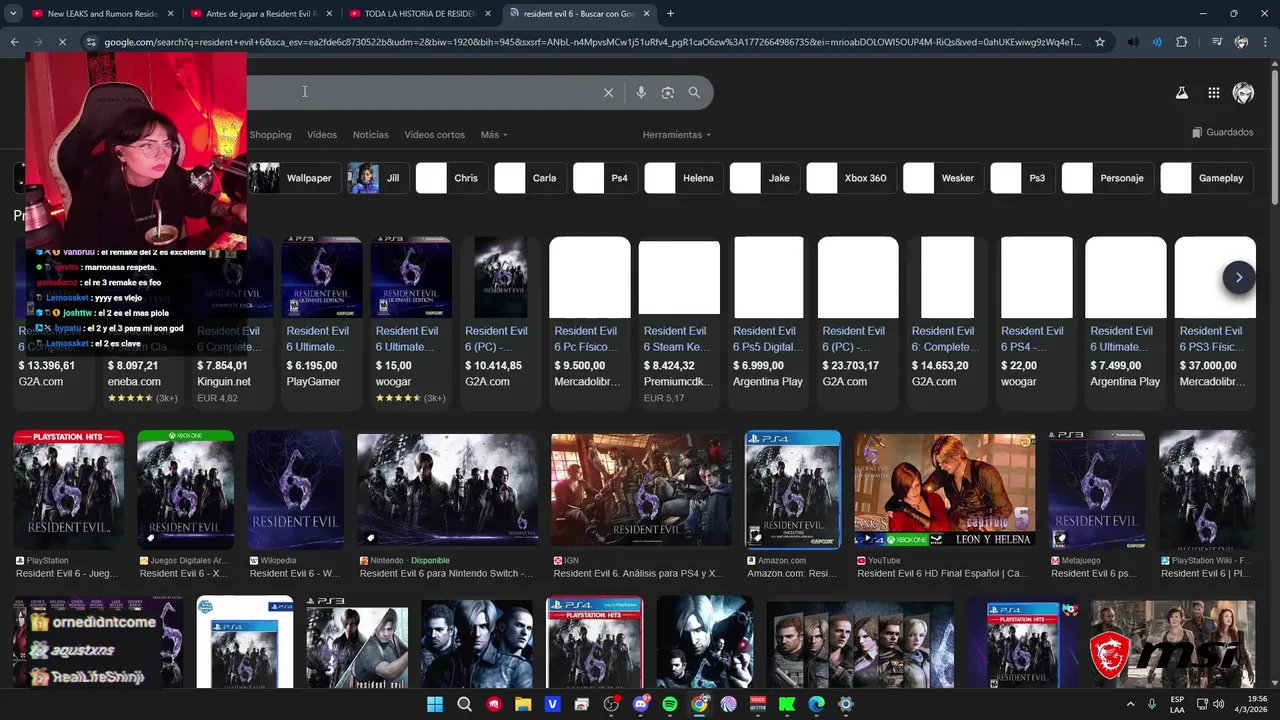
Task: Open the Google account avatar
Action: click(1243, 93)
